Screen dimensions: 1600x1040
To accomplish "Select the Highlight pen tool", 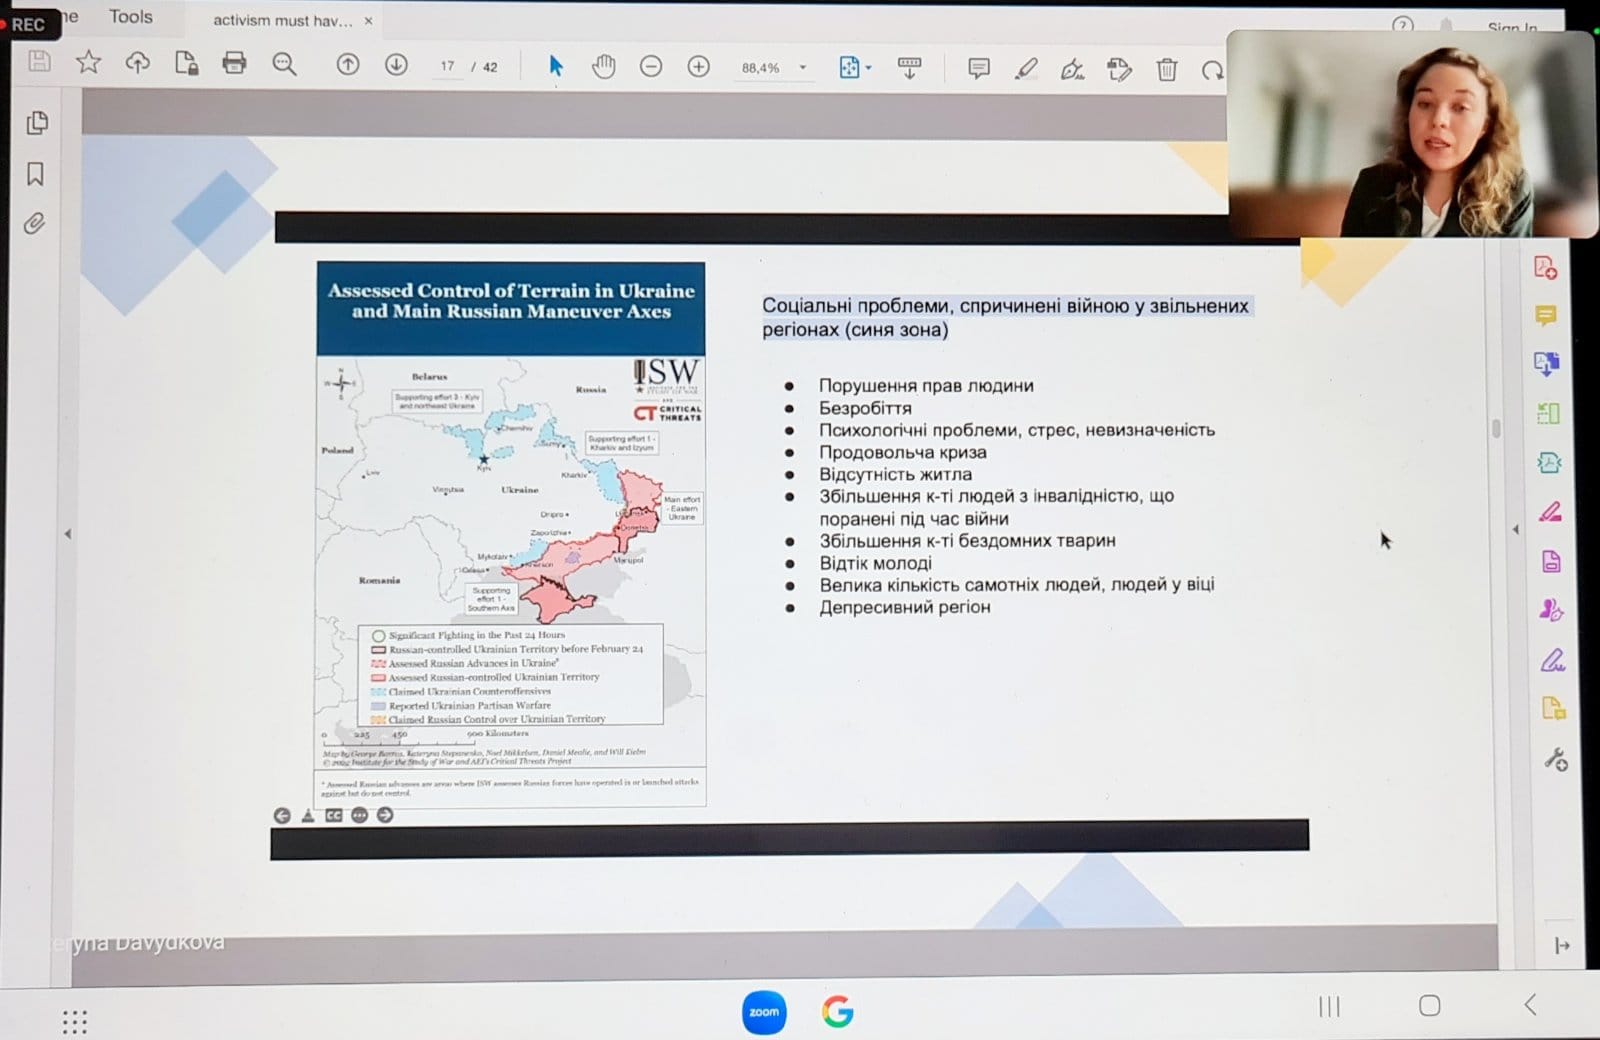I will pos(1026,69).
